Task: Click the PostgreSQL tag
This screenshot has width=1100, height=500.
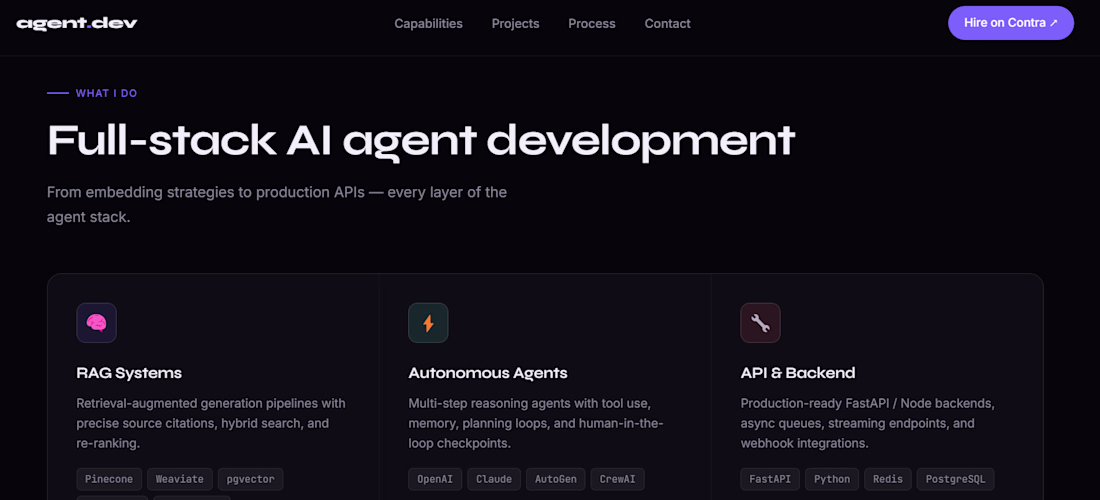Action: tap(955, 479)
